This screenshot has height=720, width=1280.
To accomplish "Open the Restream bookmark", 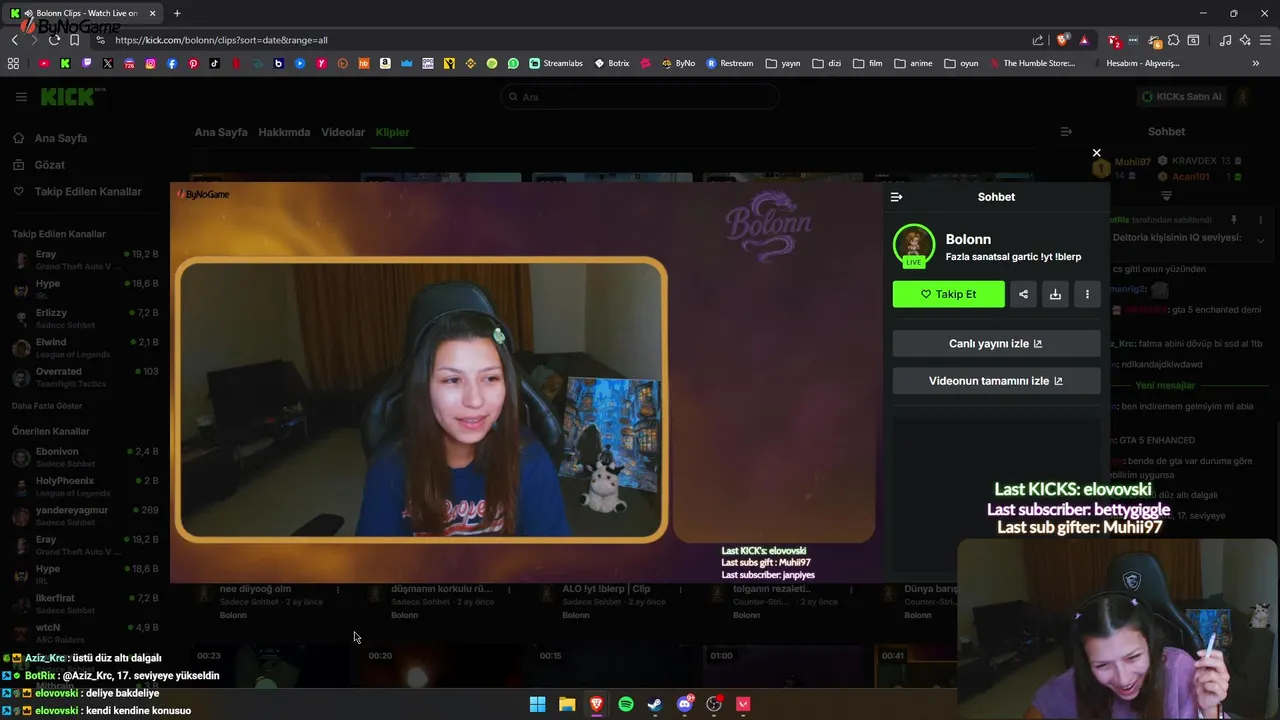I will tap(730, 63).
